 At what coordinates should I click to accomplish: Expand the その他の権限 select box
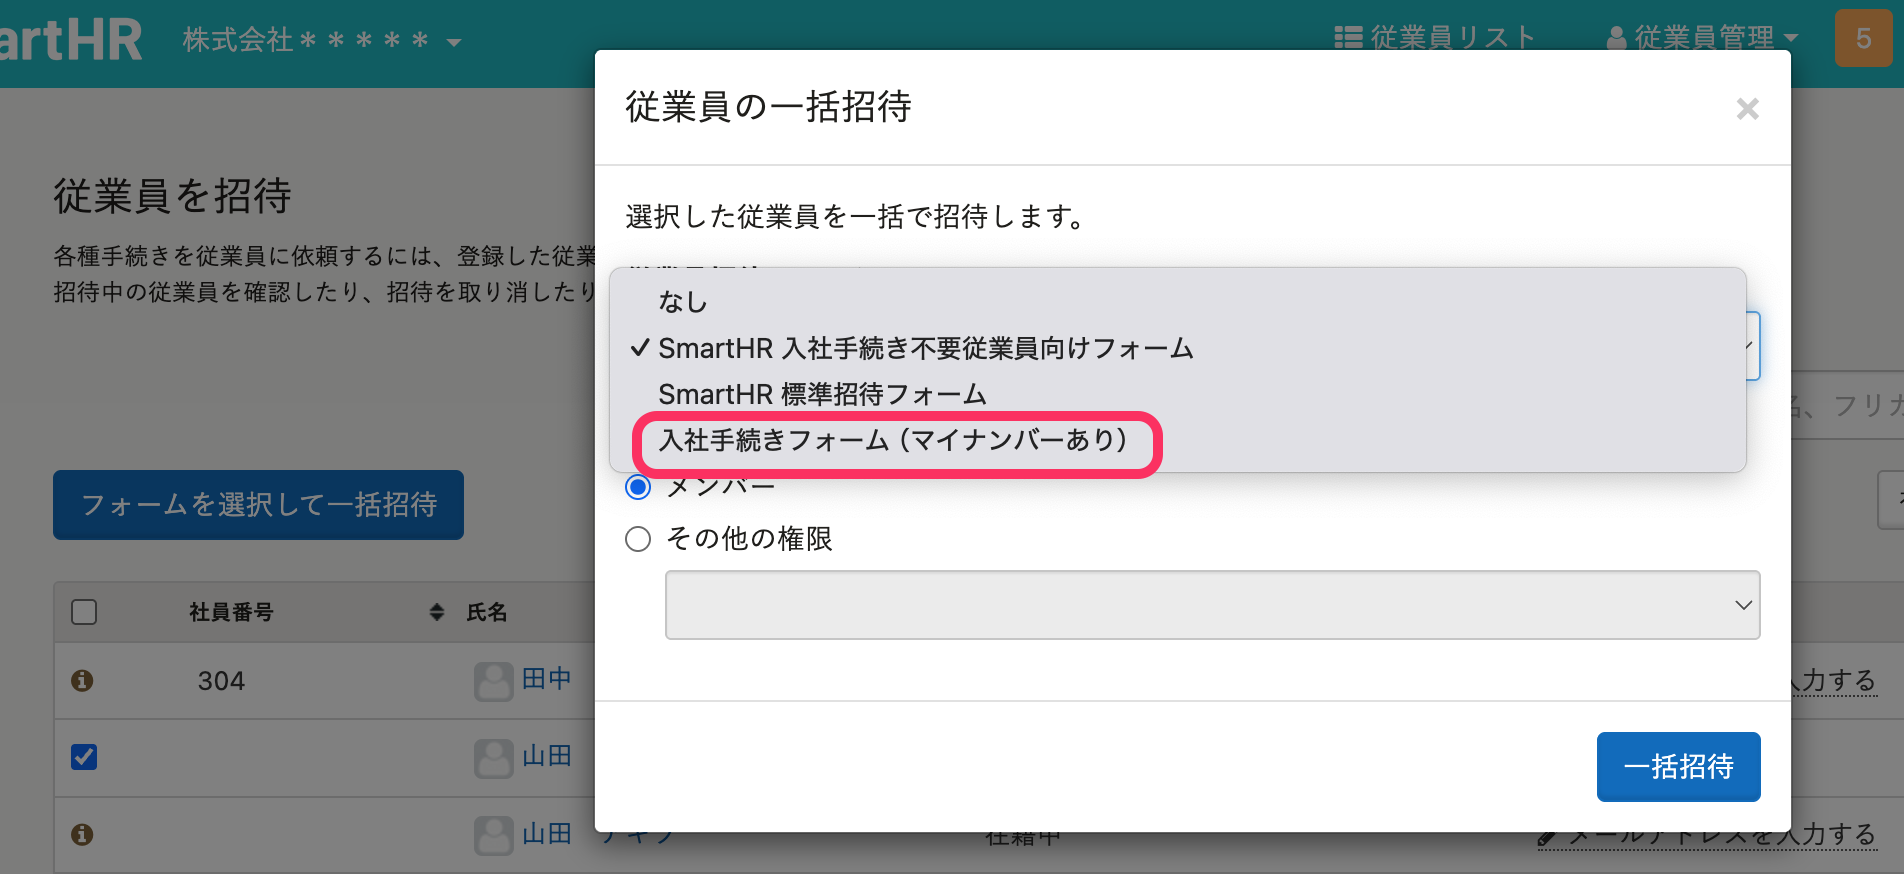1212,605
